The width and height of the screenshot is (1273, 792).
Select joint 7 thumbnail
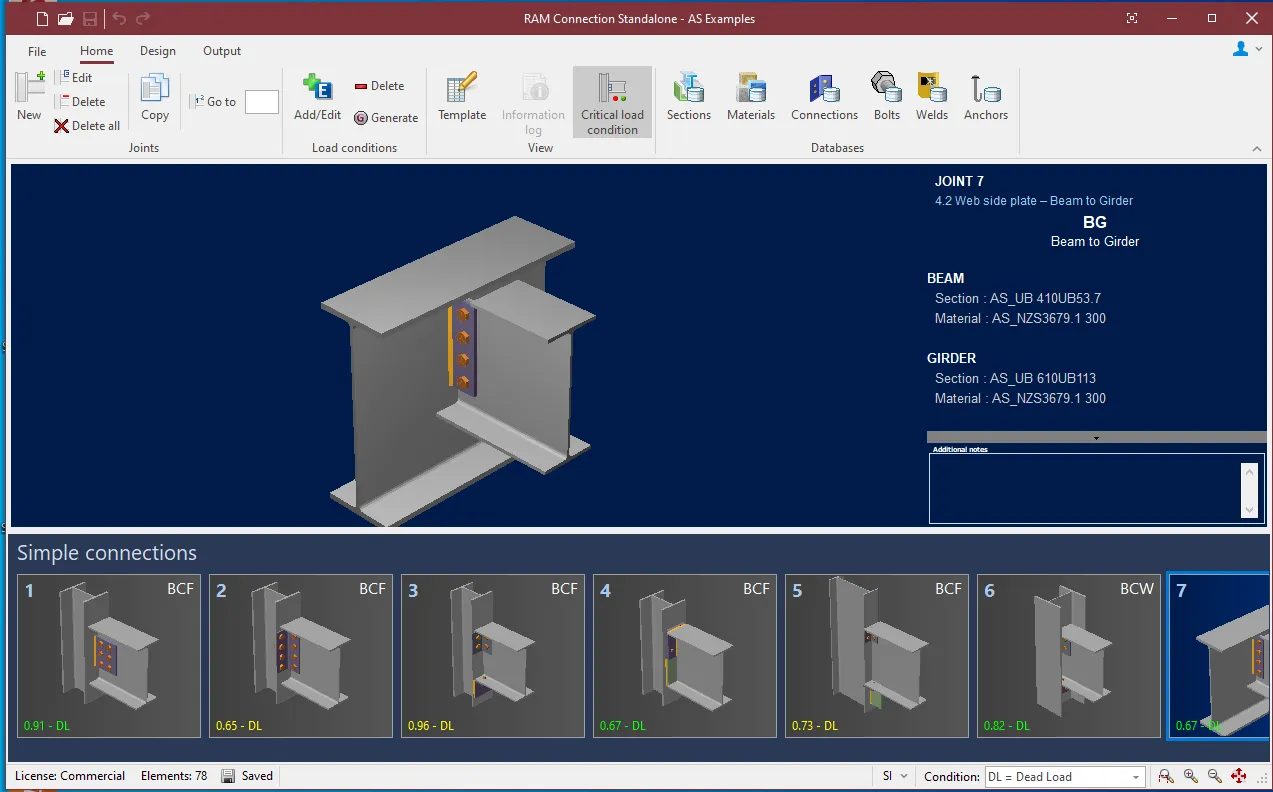(1218, 656)
